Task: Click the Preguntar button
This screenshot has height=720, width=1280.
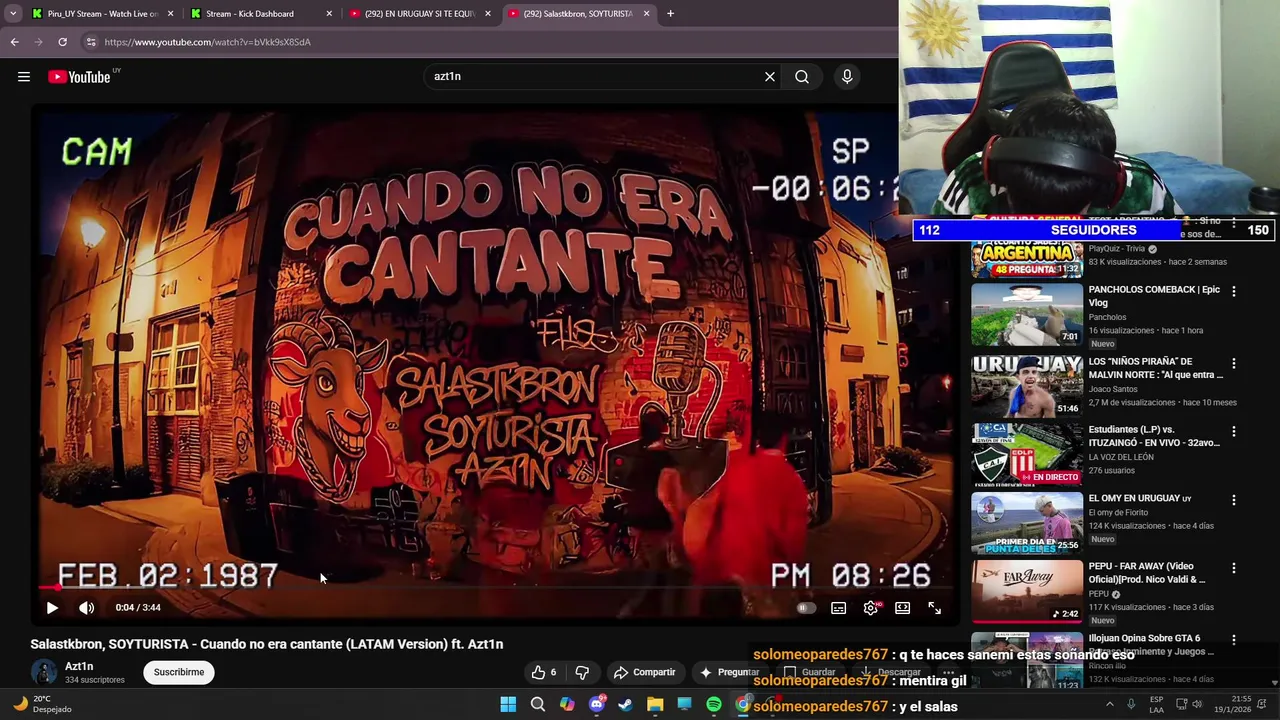Action: point(729,672)
